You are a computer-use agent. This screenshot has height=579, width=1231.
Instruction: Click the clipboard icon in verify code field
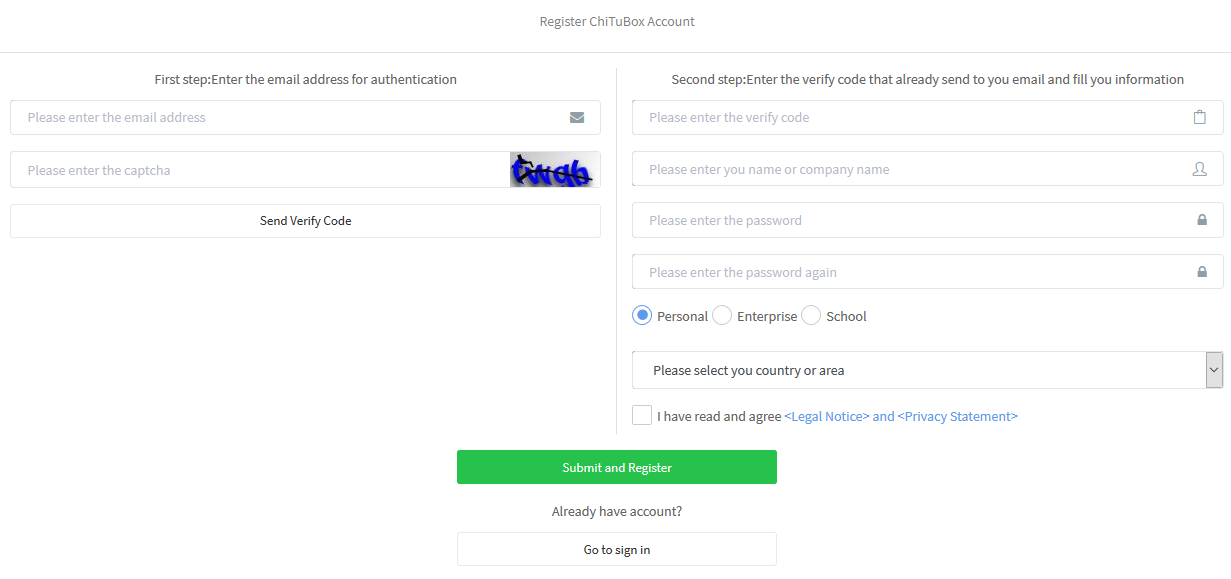coord(1200,117)
